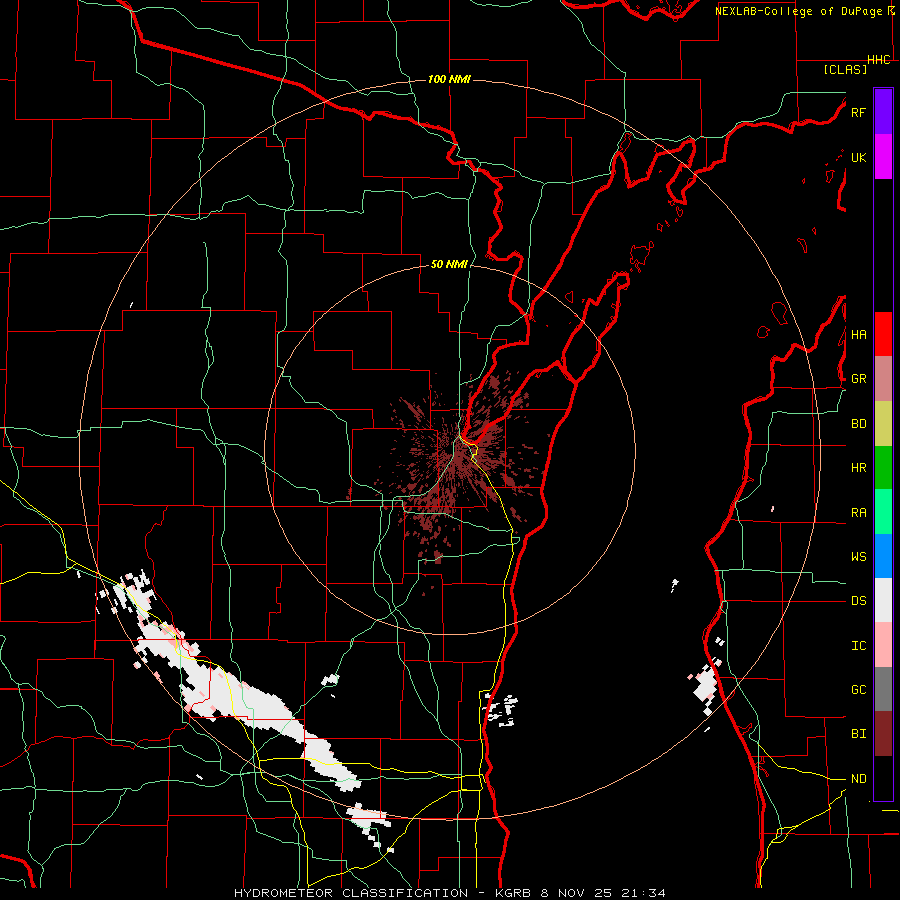The width and height of the screenshot is (900, 900).
Task: Click the UK legend label
Action: pos(858,157)
